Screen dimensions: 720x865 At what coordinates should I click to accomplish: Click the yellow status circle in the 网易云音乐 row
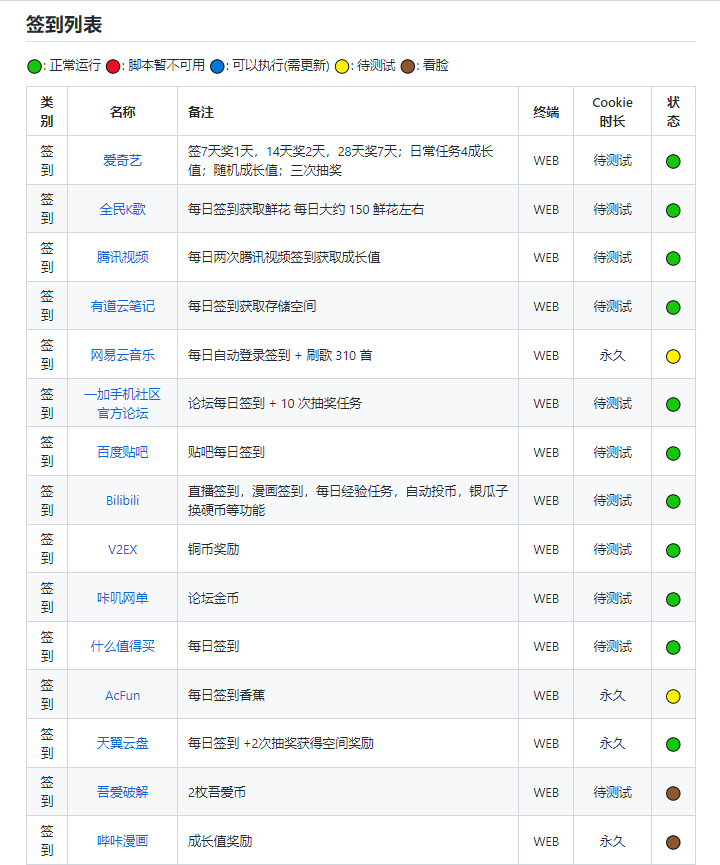[673, 356]
